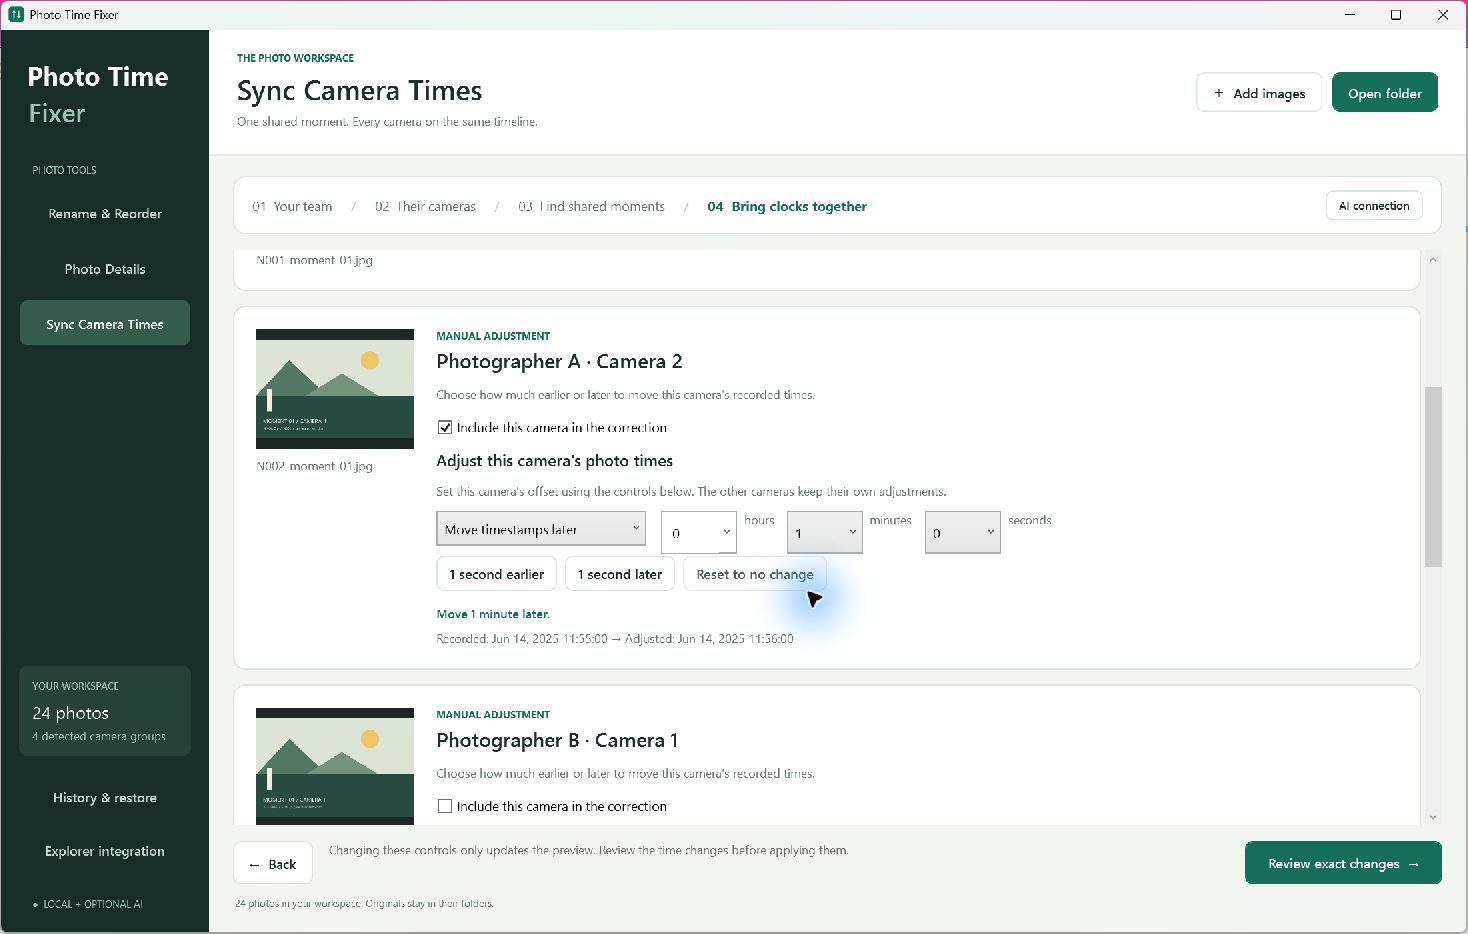
Task: Open Explorer integration page
Action: click(x=105, y=851)
